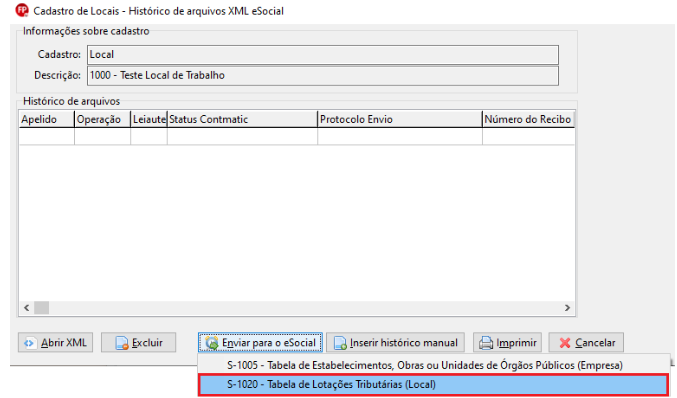Click the Operação column header
Image resolution: width=677 pixels, height=398 pixels.
tap(103, 119)
